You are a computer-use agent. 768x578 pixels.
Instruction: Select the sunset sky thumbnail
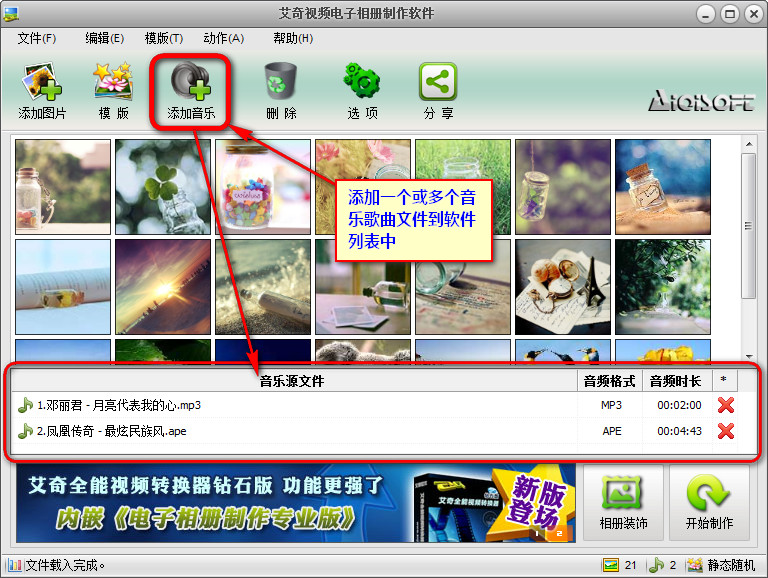tap(163, 287)
